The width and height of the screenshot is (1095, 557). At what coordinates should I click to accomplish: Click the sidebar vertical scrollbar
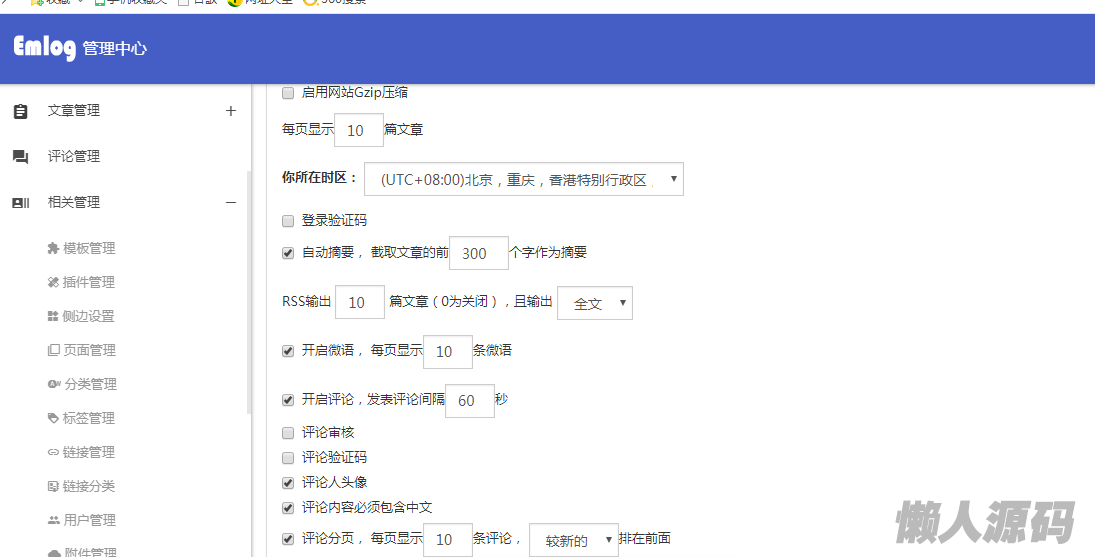(249, 293)
